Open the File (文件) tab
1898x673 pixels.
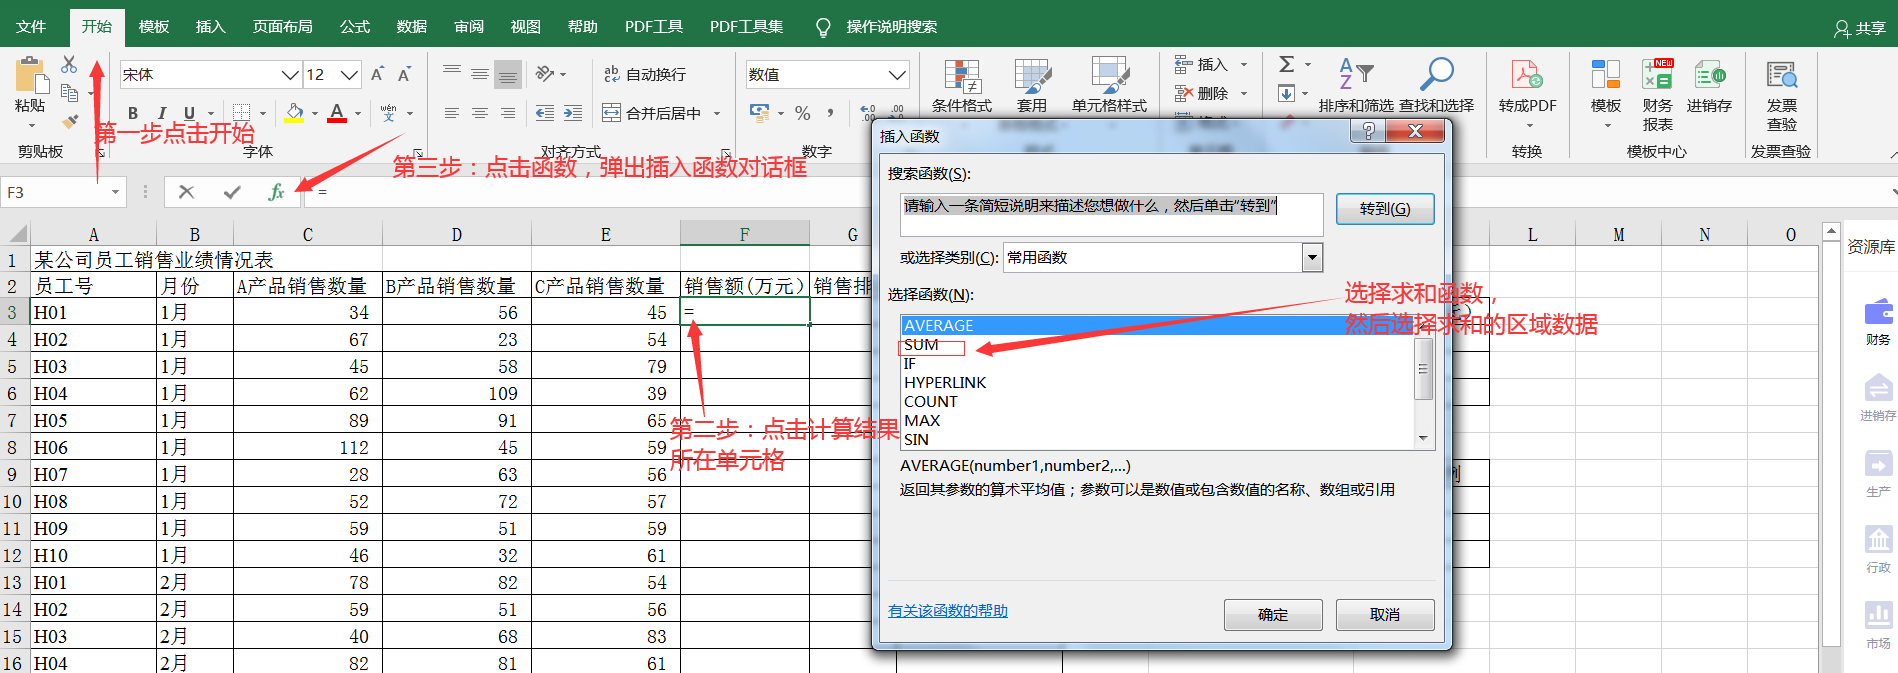pos(31,27)
